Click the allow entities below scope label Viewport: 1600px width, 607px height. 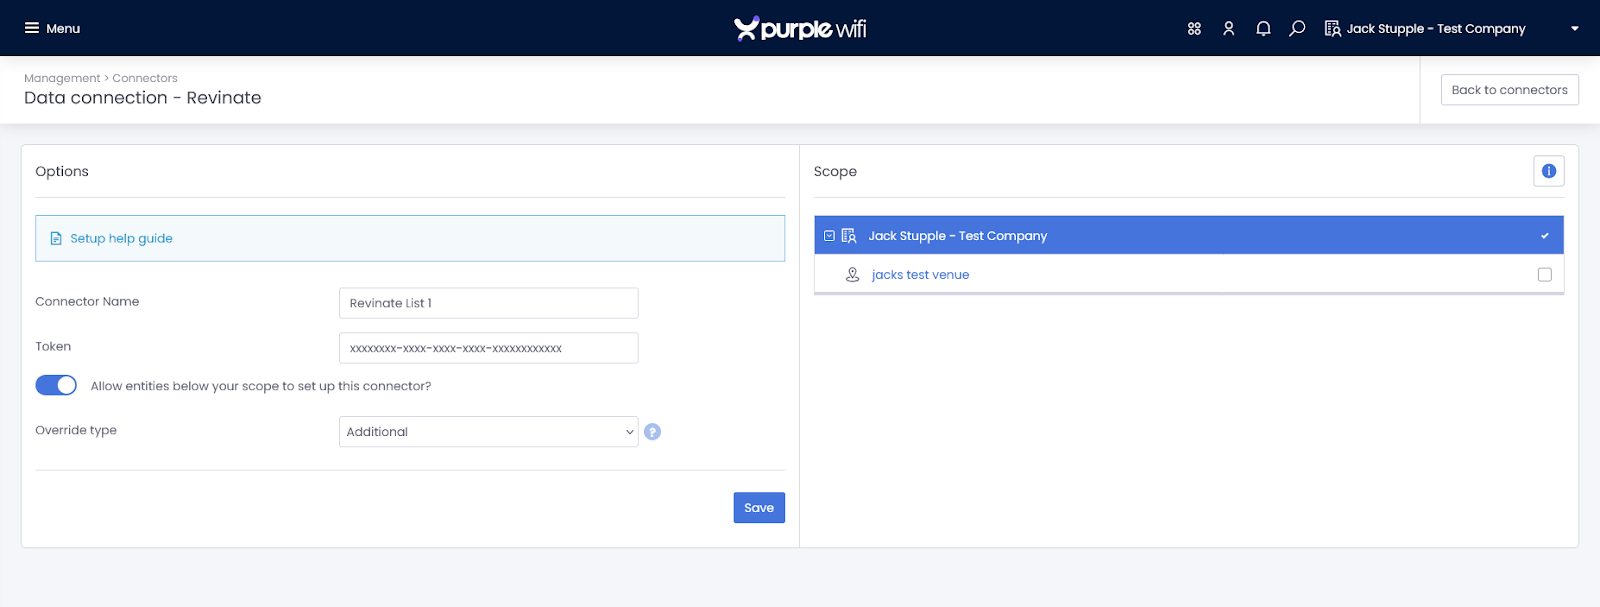point(261,386)
